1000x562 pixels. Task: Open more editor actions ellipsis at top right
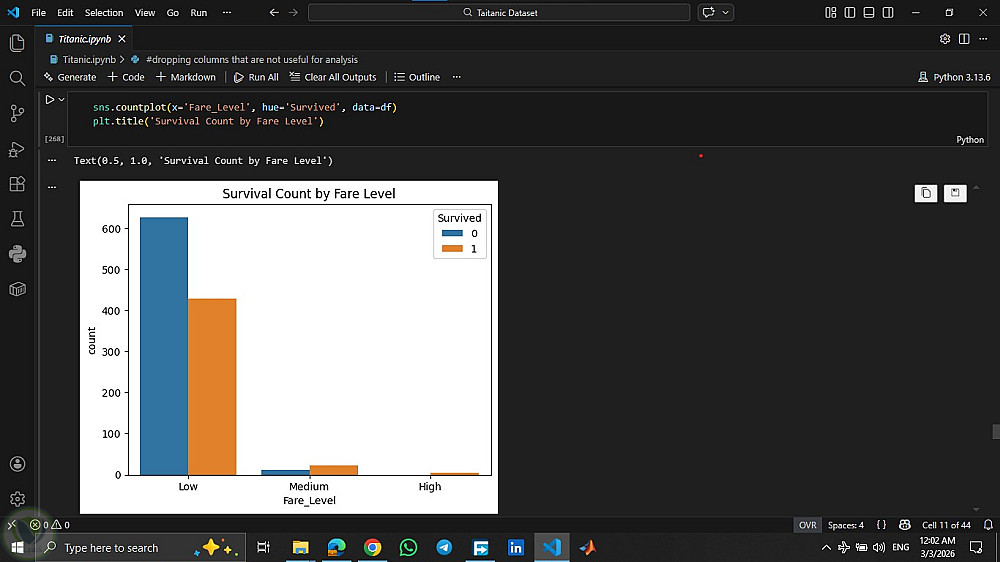pyautogui.click(x=983, y=39)
